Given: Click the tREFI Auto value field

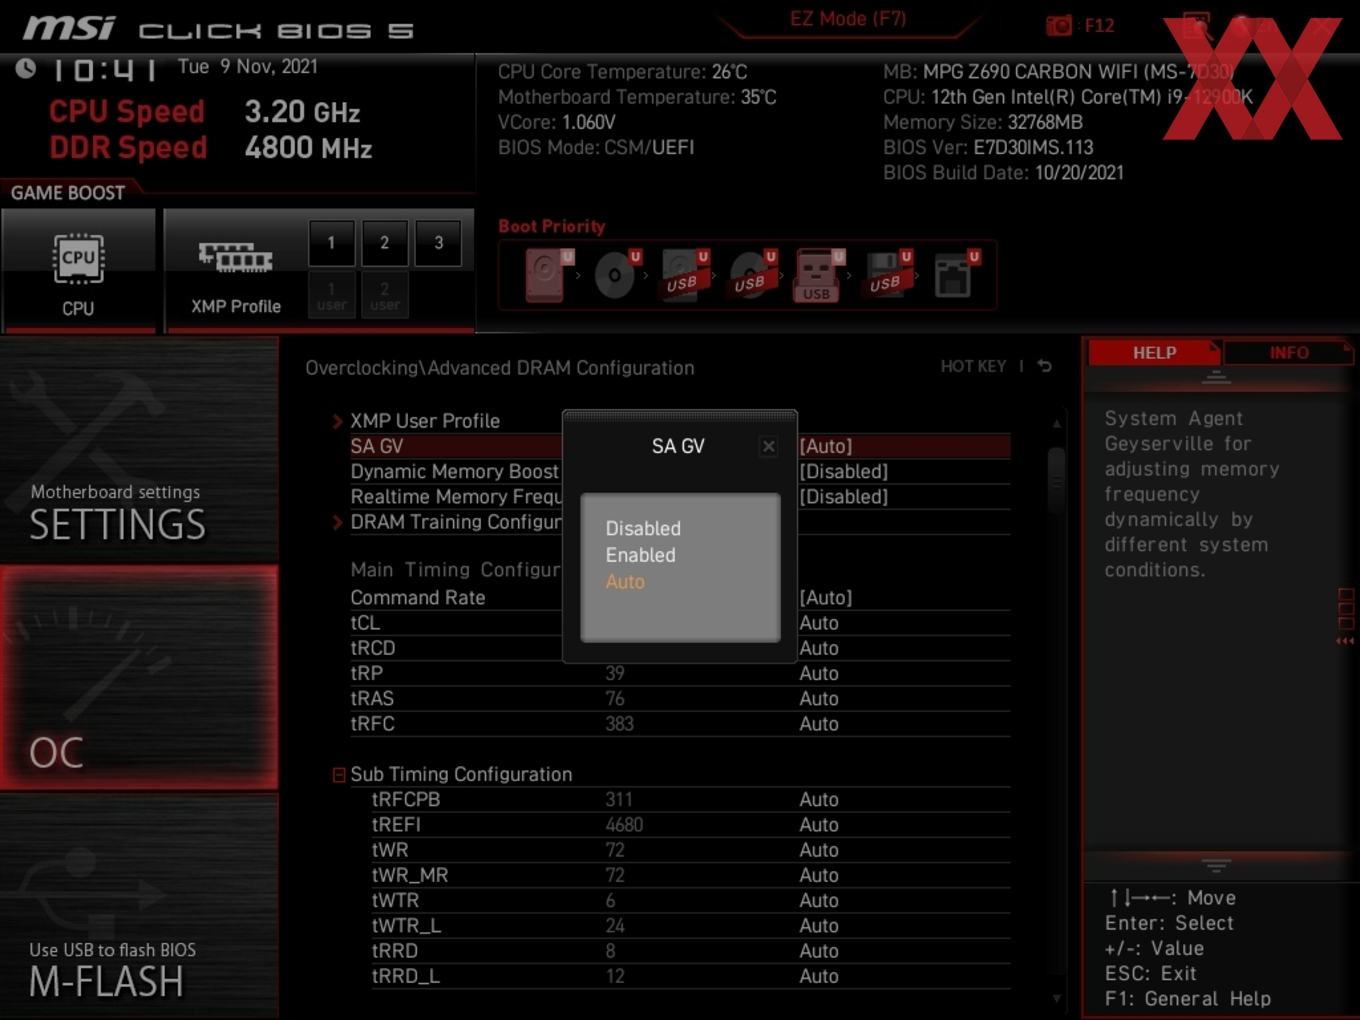Looking at the screenshot, I should pyautogui.click(x=819, y=825).
